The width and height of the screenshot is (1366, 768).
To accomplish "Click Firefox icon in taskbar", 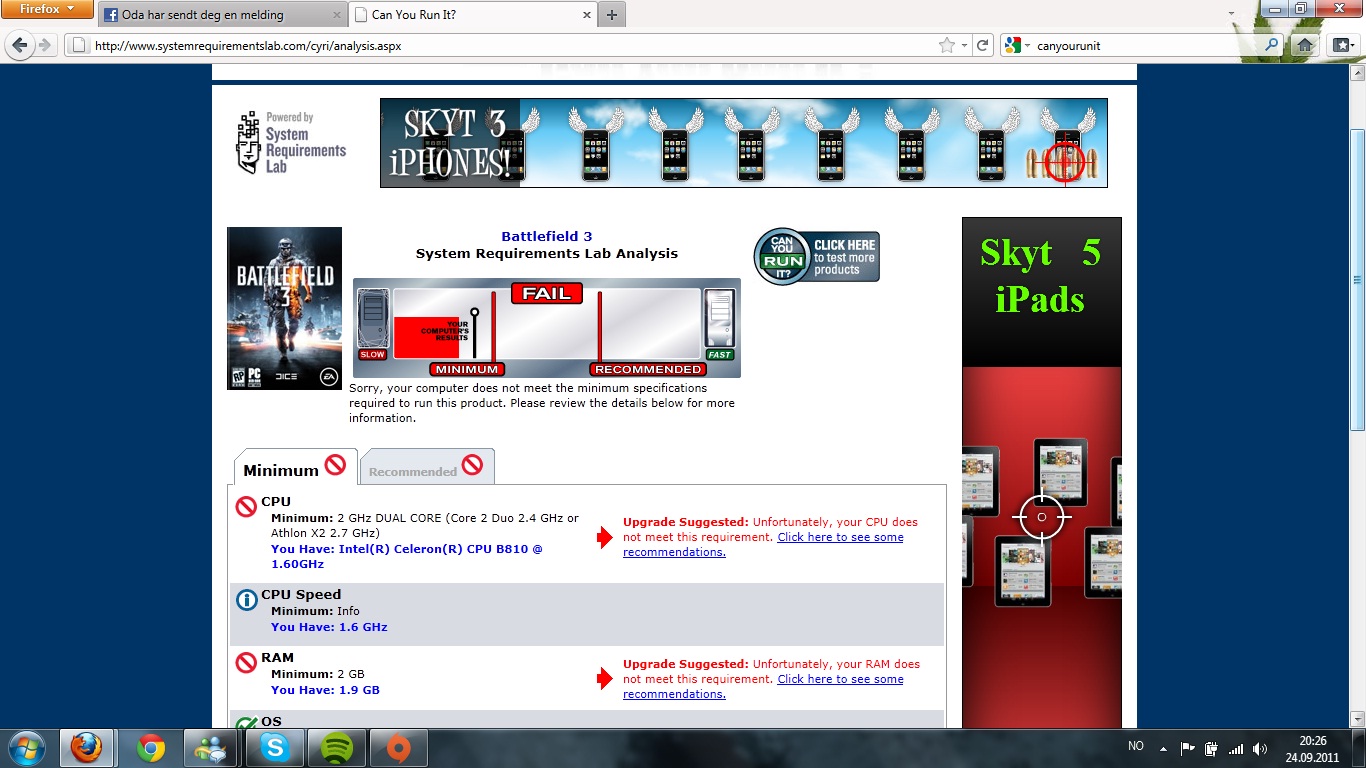I will point(87,748).
